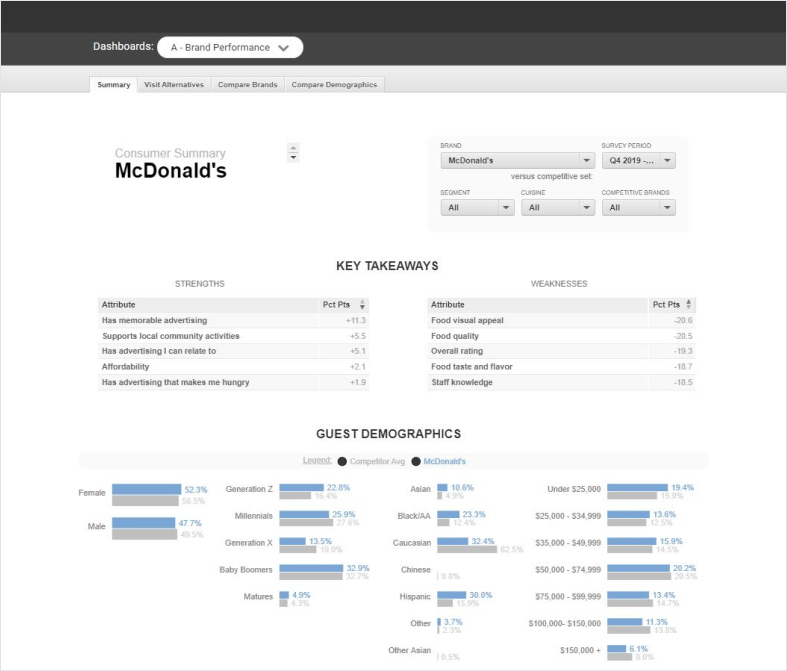This screenshot has height=671, width=787.
Task: Sort Strengths table by Pct Pts icon
Action: tap(362, 305)
